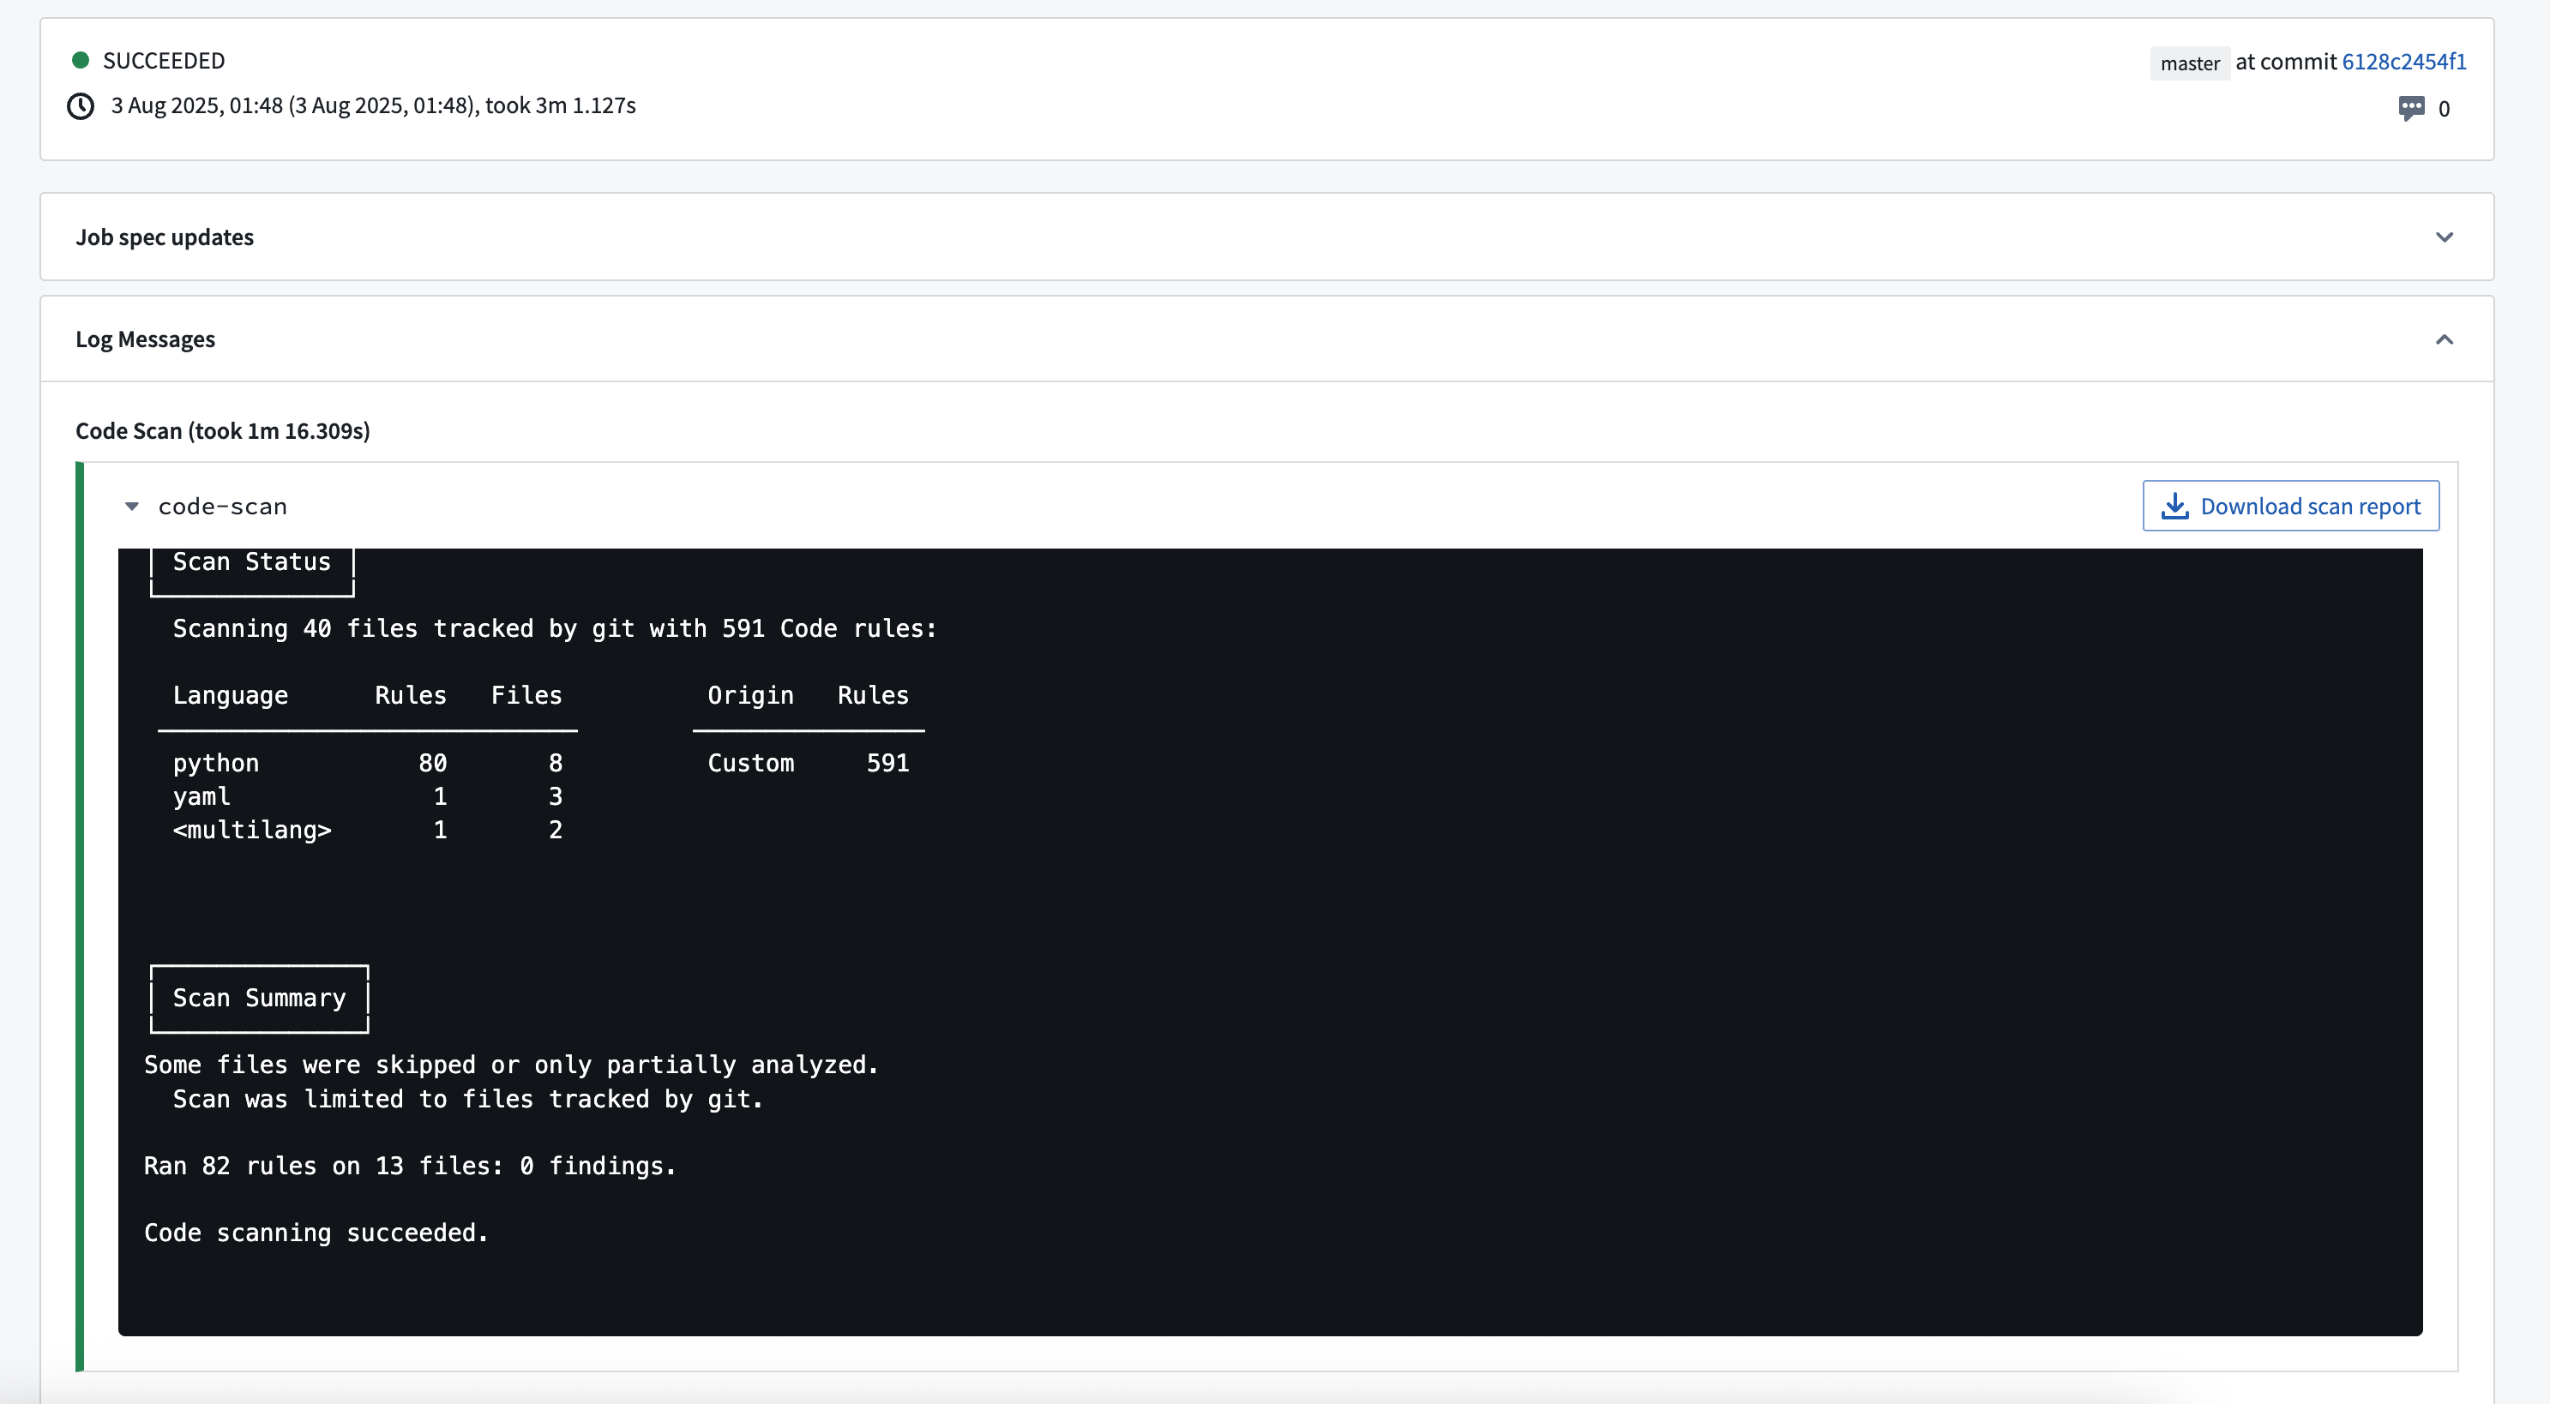The image size is (2550, 1404).
Task: Select the Code Scan log section heading
Action: pos(222,430)
